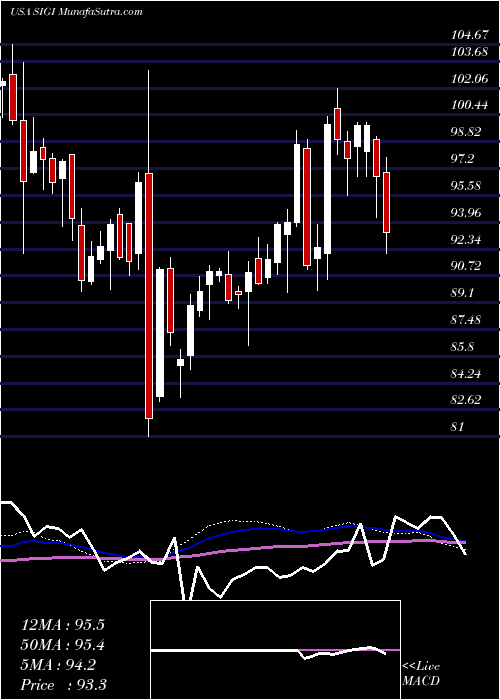Viewport: 500px width, 700px height.
Task: Select the 84.24 price axis label
Action: tap(467, 373)
